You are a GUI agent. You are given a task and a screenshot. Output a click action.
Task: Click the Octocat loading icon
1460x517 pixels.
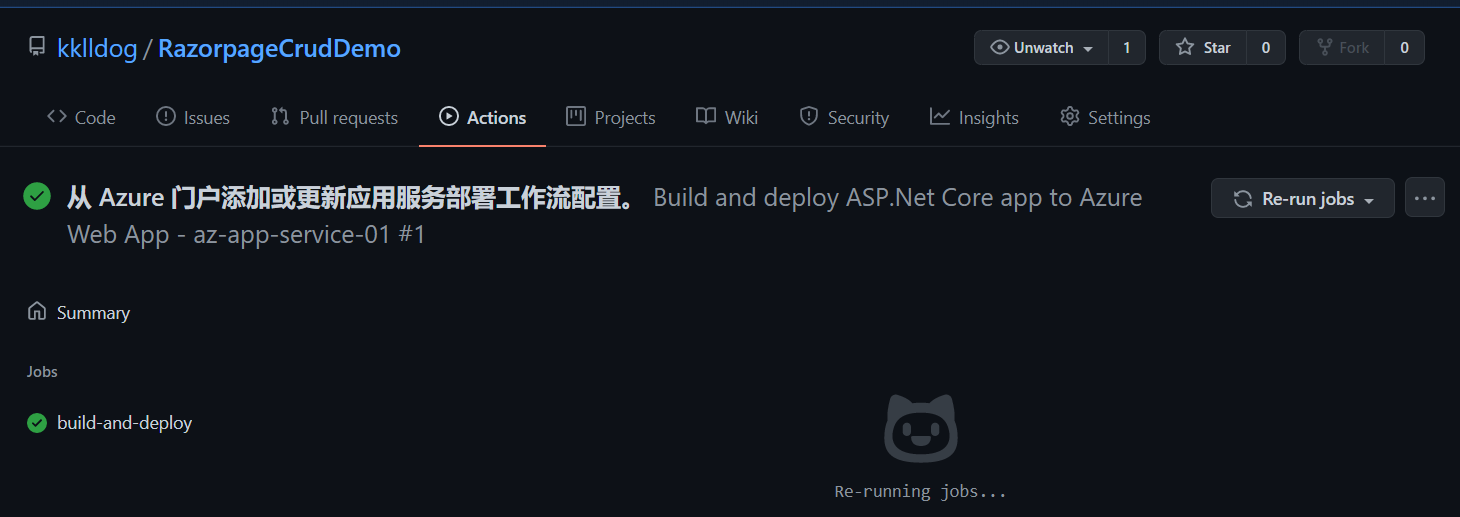pos(921,428)
